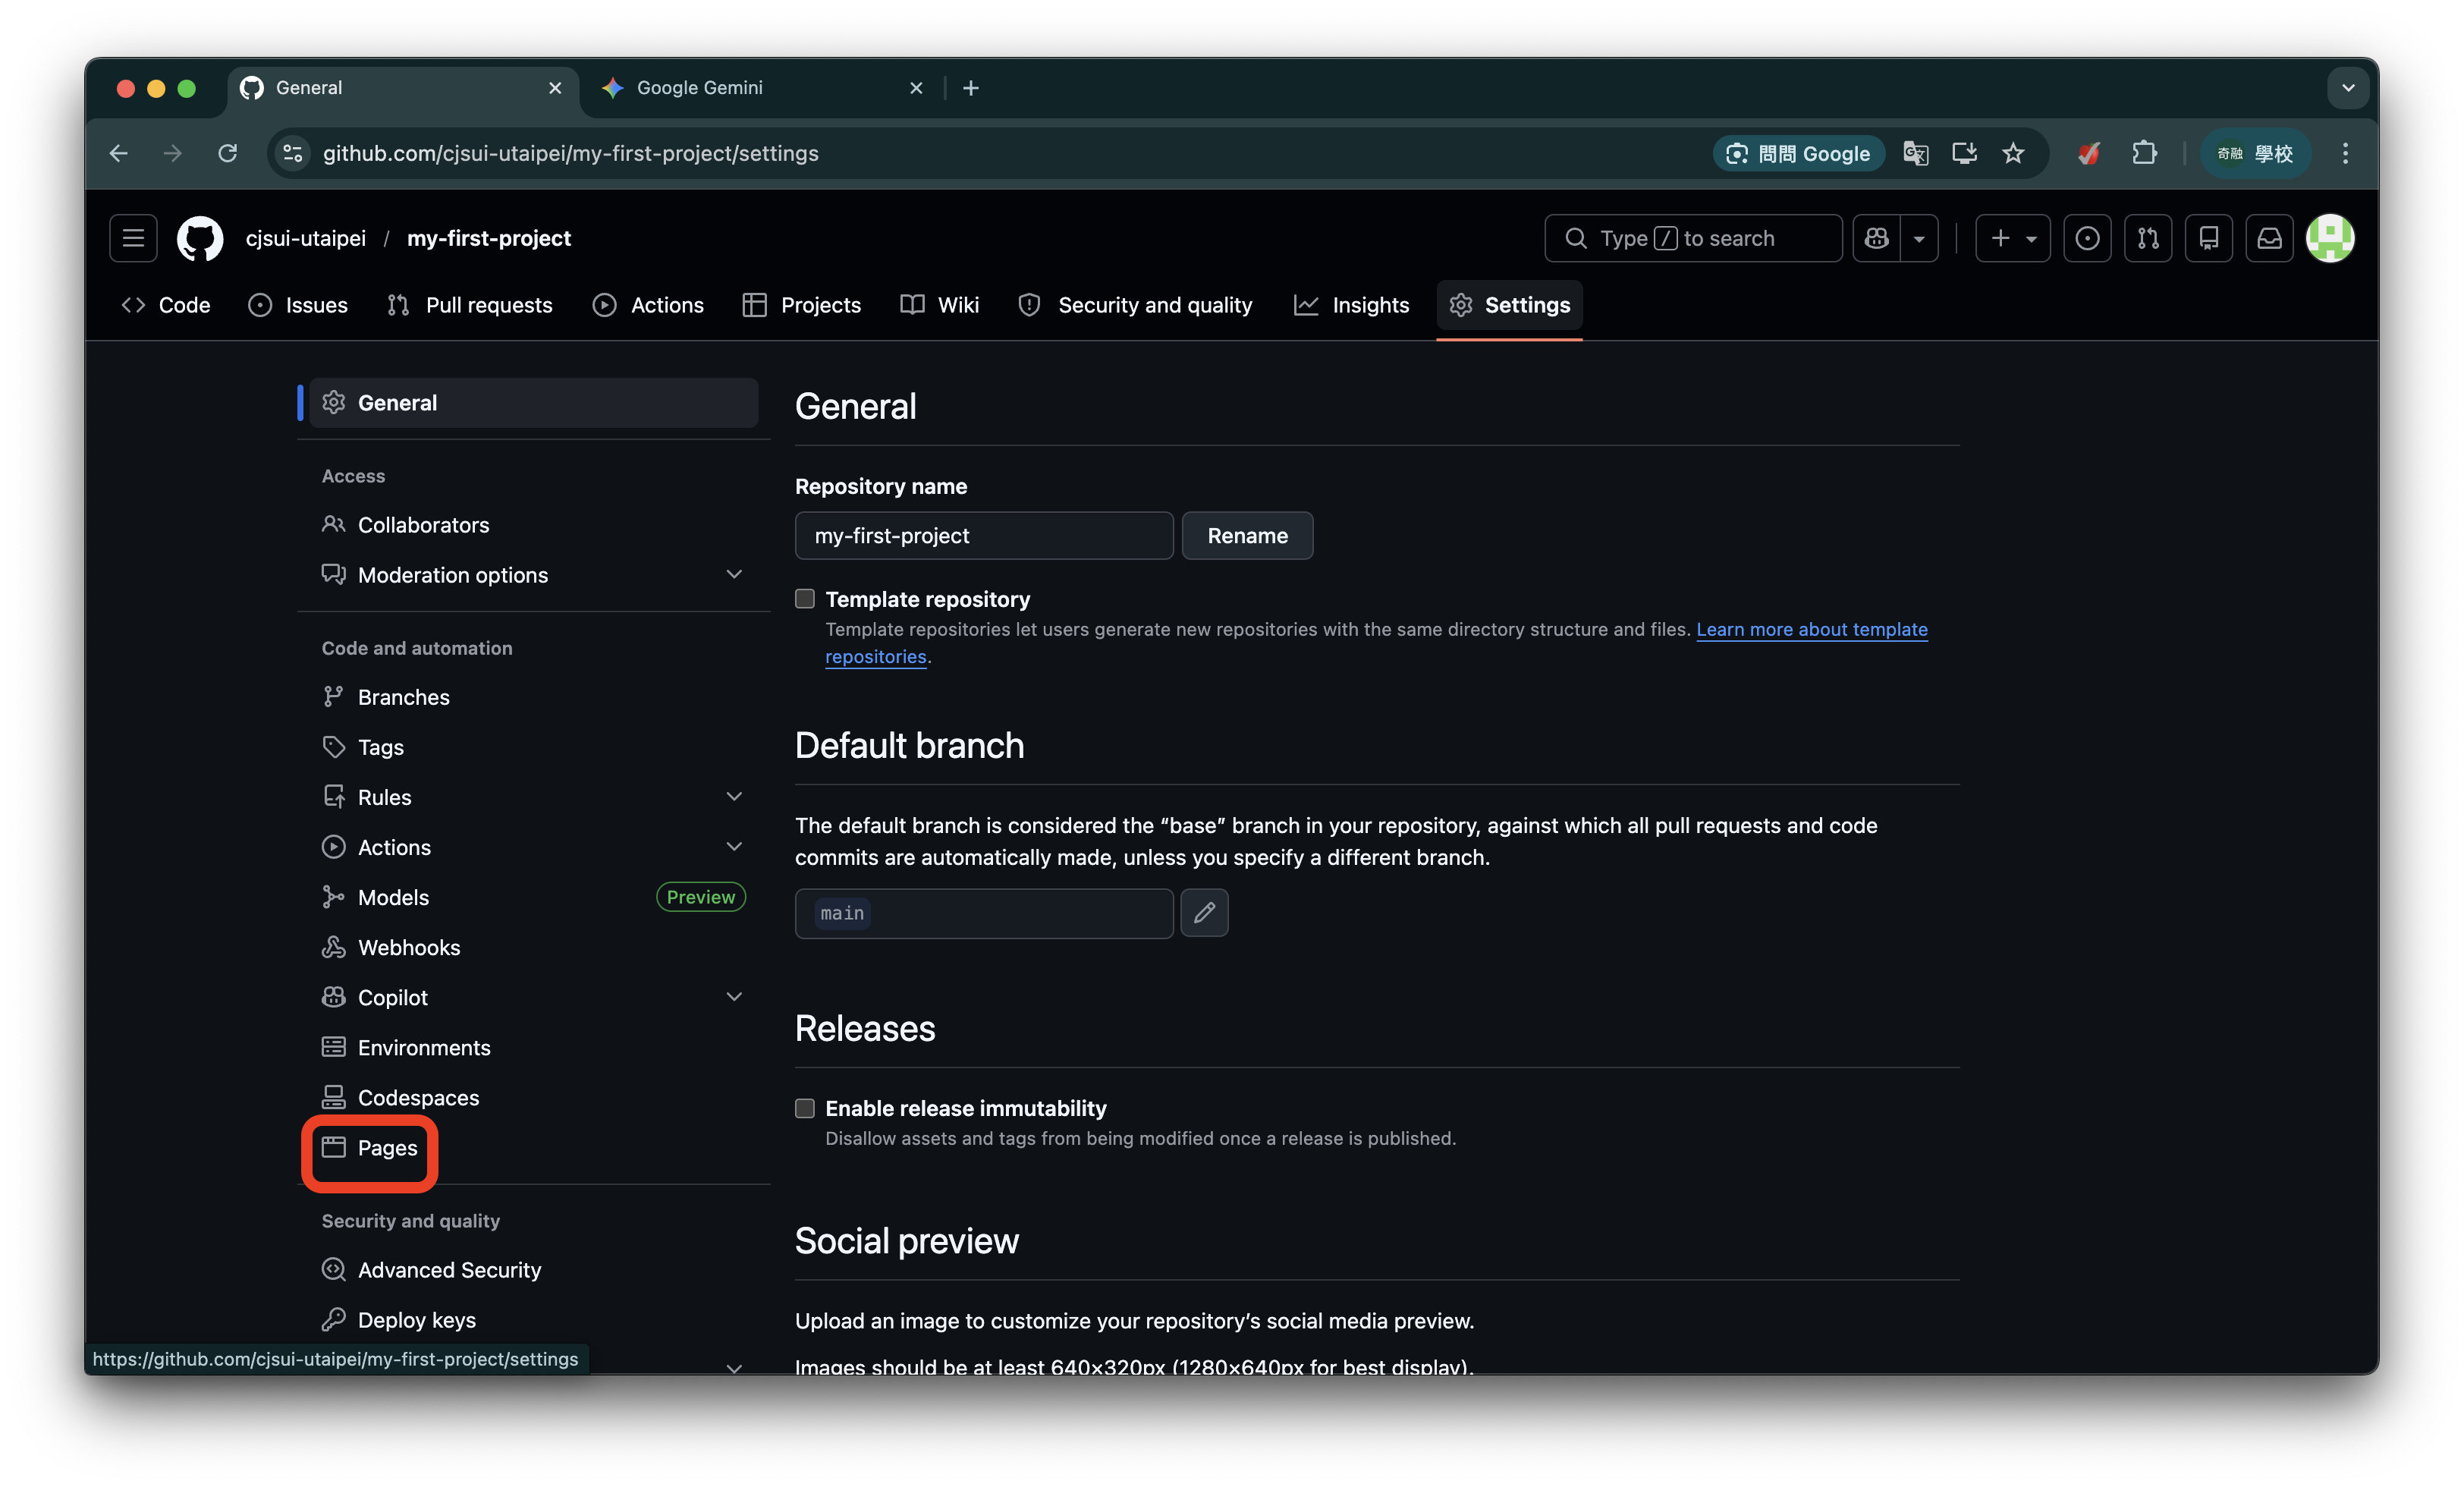This screenshot has height=1487, width=2464.
Task: Click the address bar URL
Action: (570, 153)
